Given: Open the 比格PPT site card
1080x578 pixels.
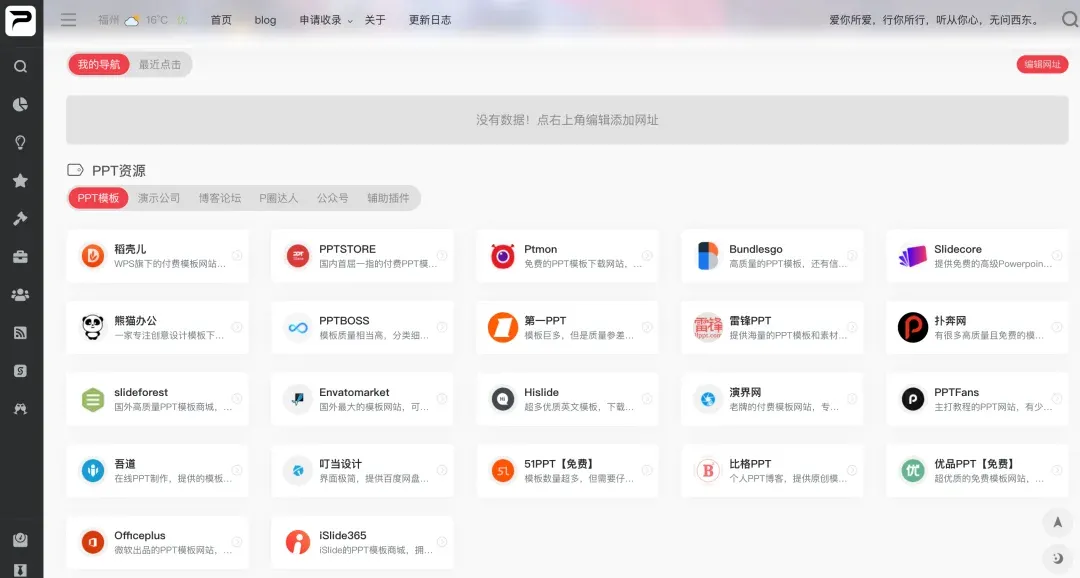Looking at the screenshot, I should click(x=772, y=471).
